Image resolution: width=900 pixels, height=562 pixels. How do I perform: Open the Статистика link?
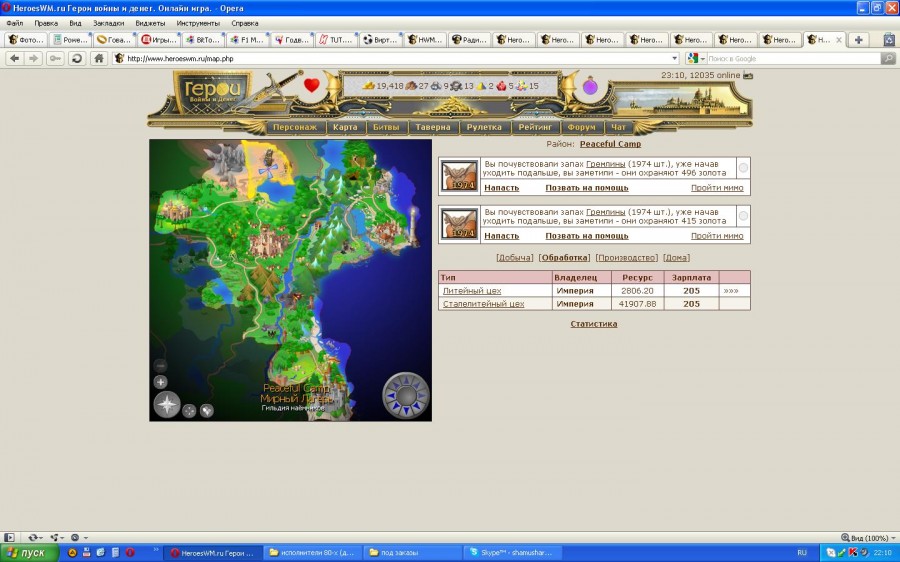pos(593,324)
